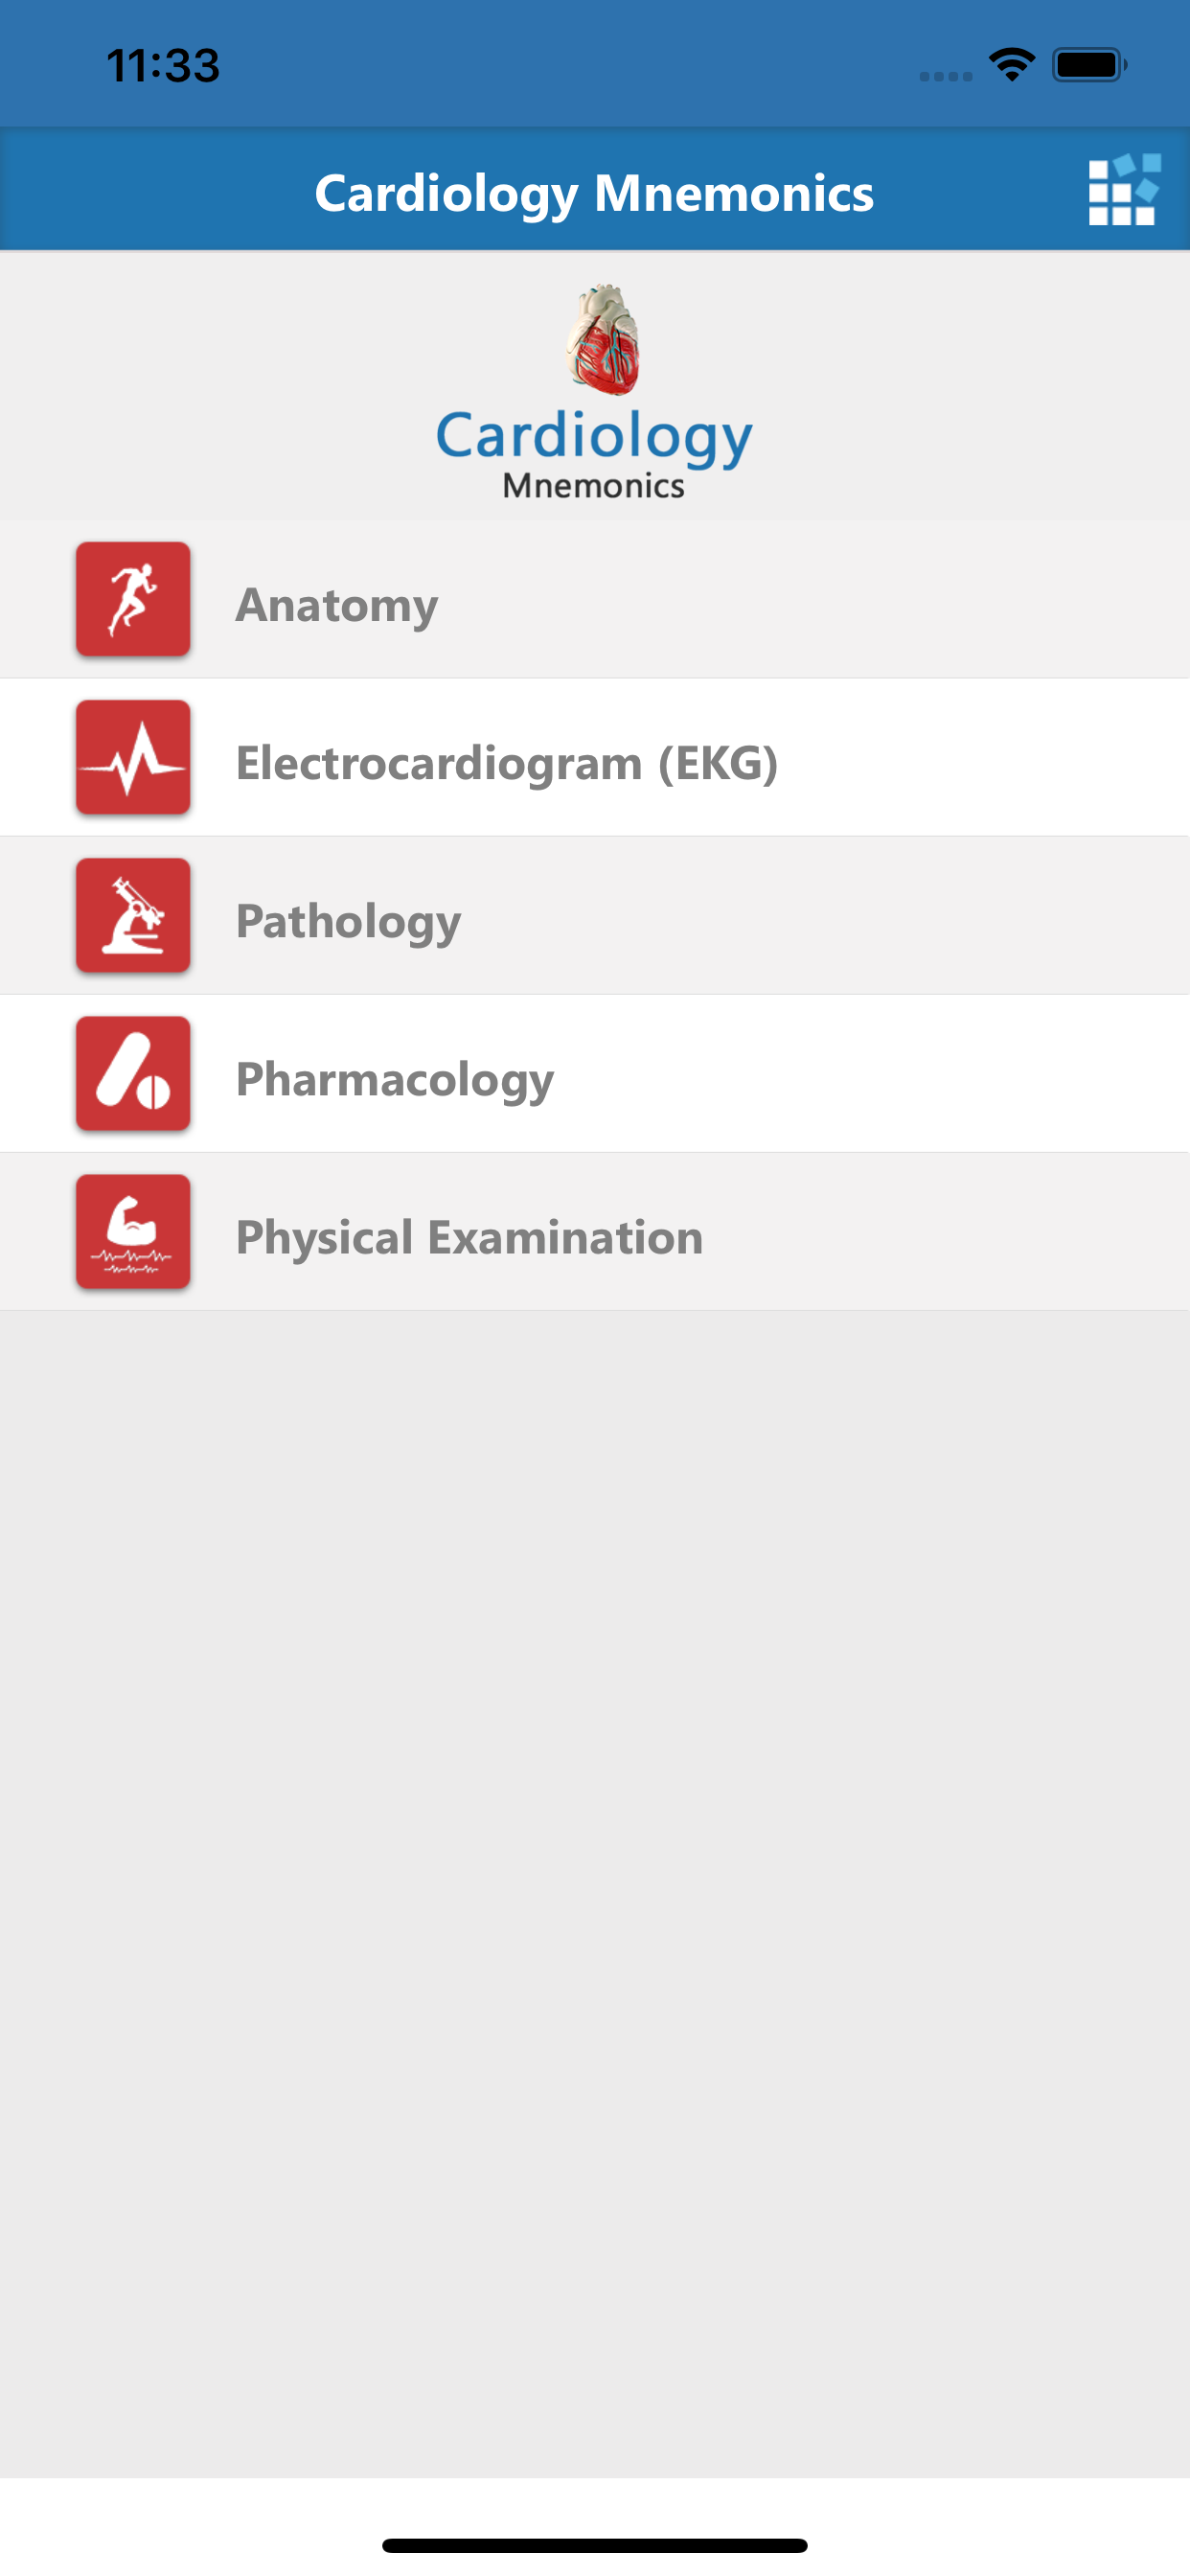
Task: Select the Pharmacology text label
Action: point(395,1079)
